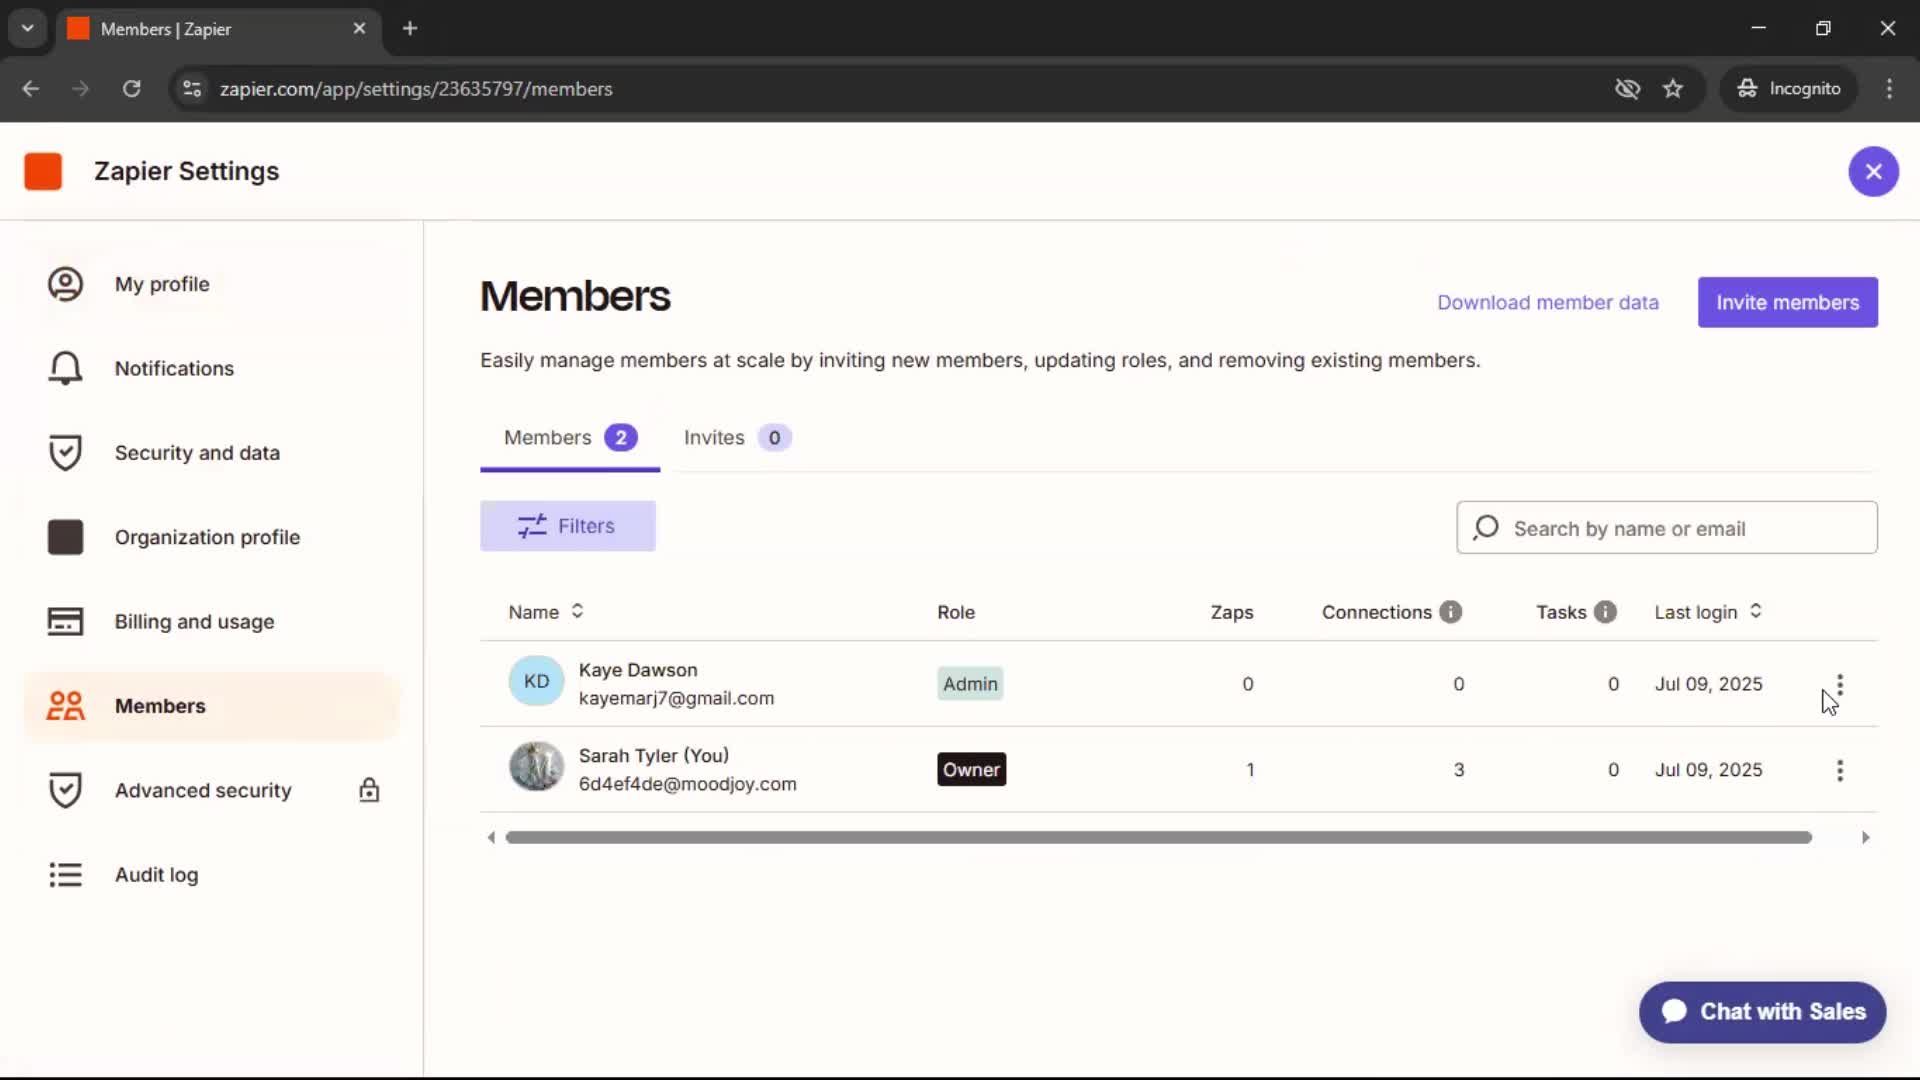Screen dimensions: 1920x1080
Task: Click the horizontal table scrollbar thumb
Action: click(1158, 837)
